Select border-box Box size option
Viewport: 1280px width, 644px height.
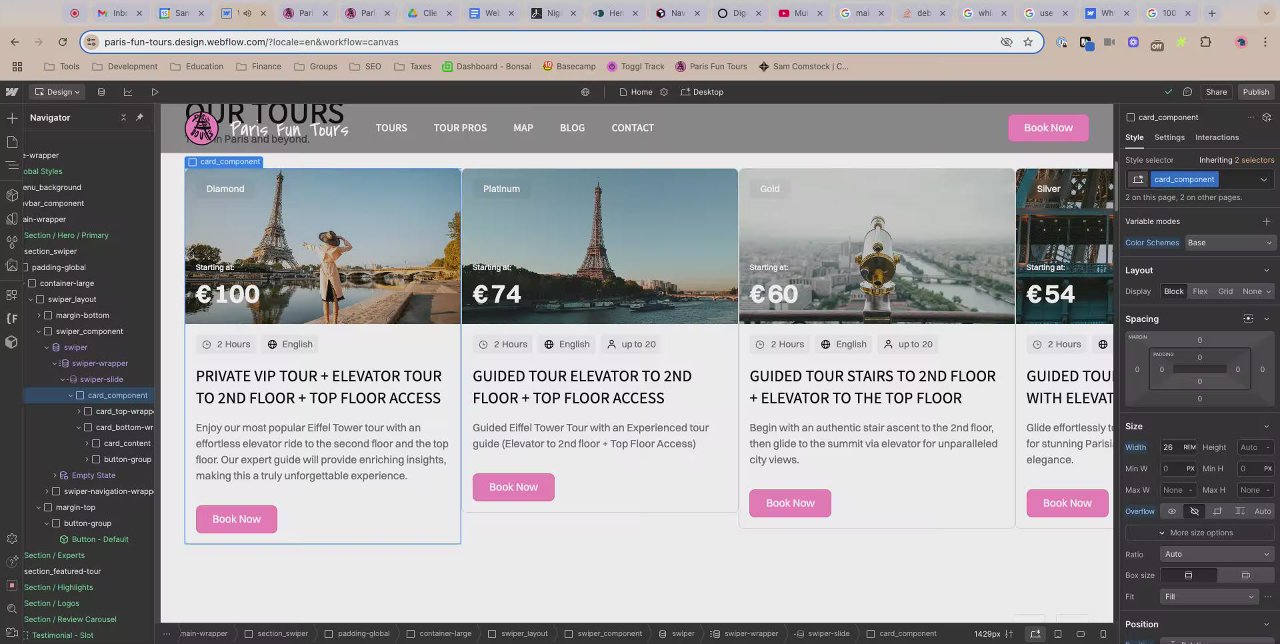tap(1188, 575)
